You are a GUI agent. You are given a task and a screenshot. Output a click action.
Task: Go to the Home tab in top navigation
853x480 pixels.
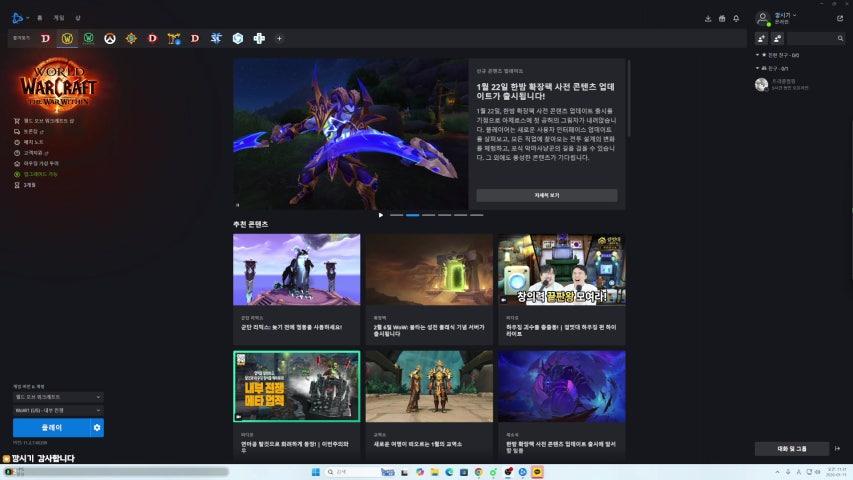(x=39, y=18)
